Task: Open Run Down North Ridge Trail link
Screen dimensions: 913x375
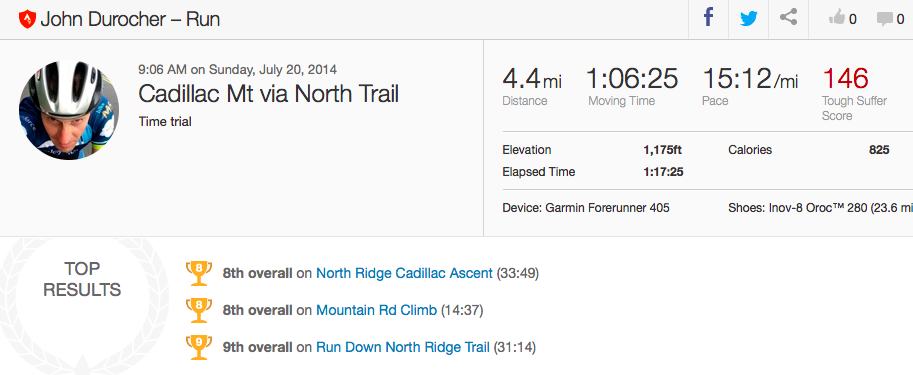Action: pos(402,348)
